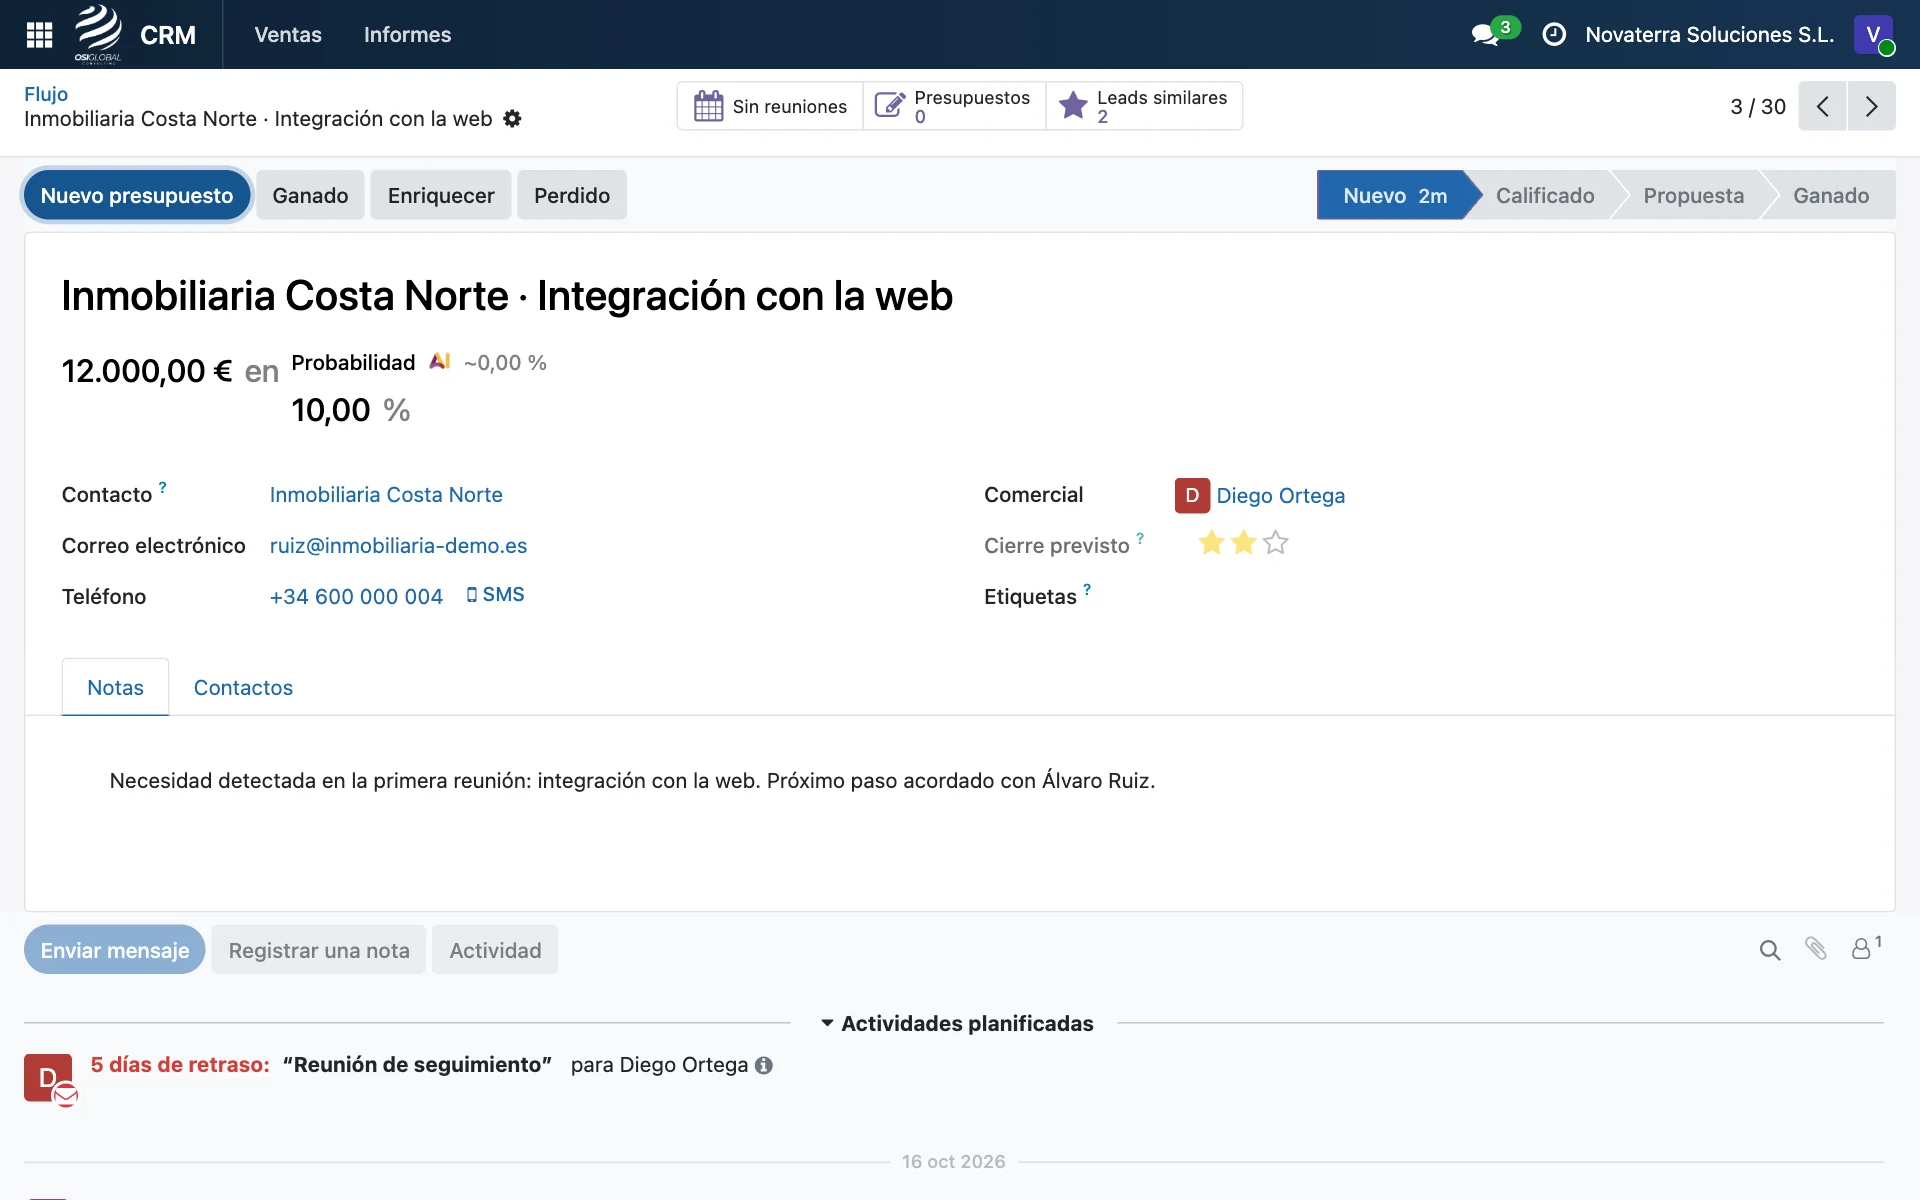This screenshot has width=1920, height=1200.
Task: Move to Calificado stage
Action: [x=1545, y=195]
